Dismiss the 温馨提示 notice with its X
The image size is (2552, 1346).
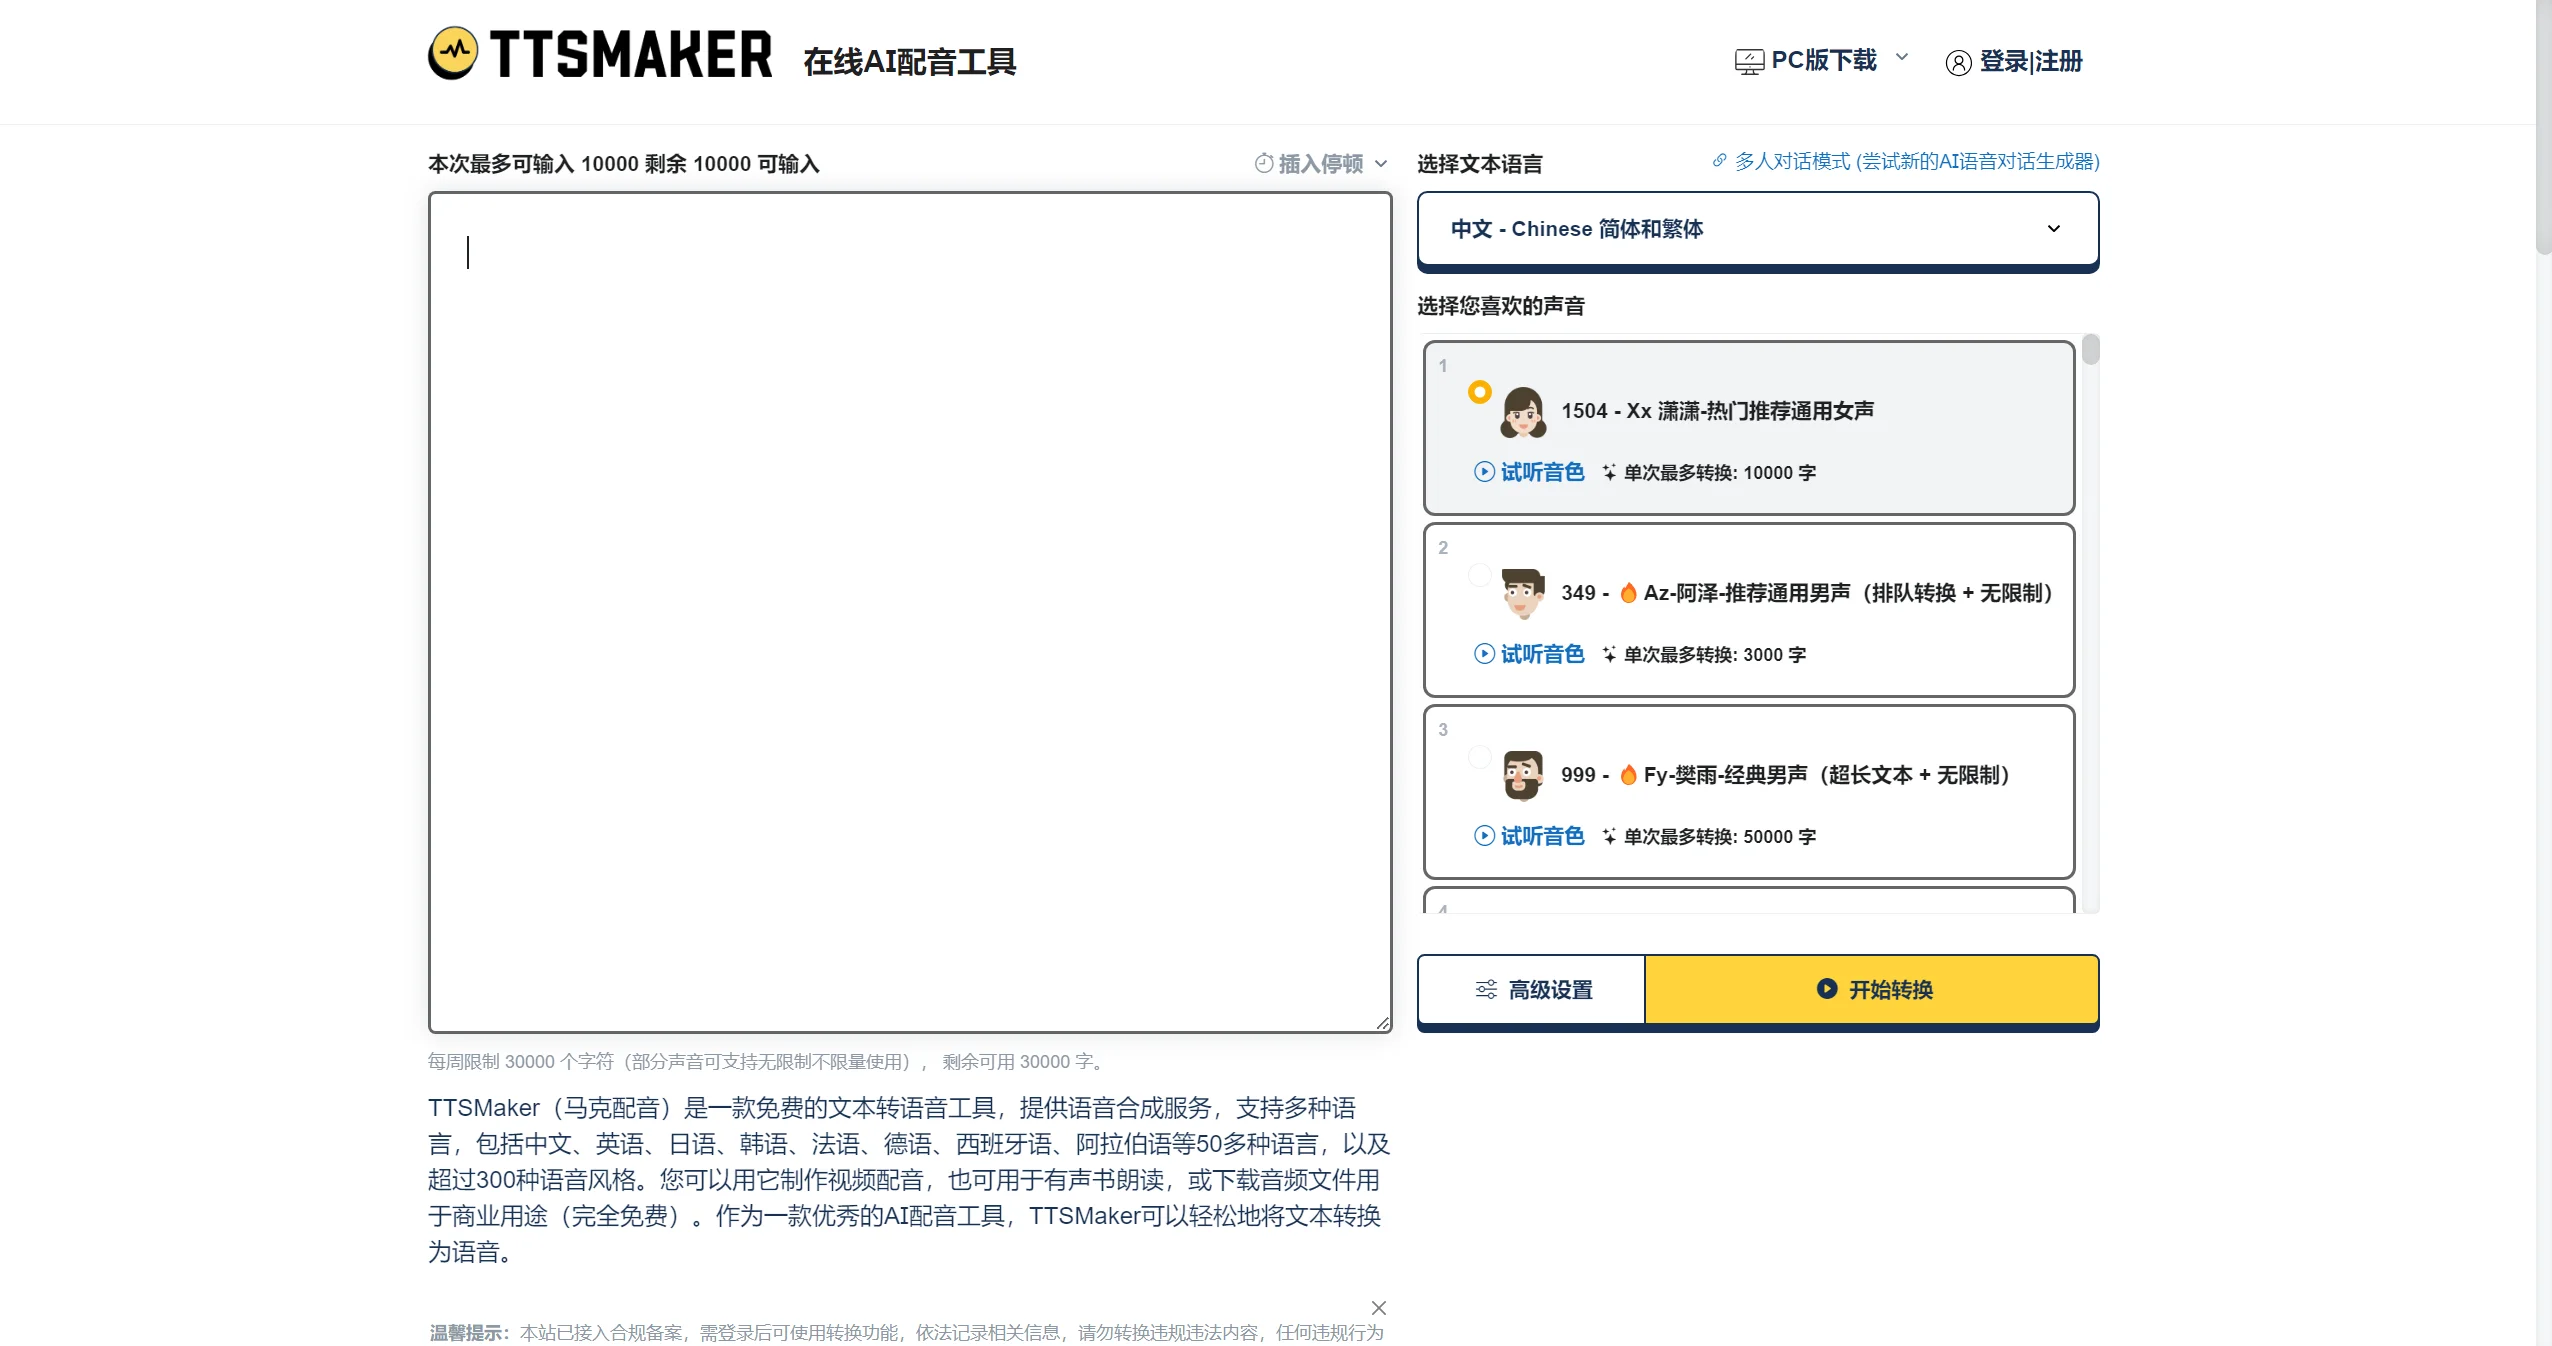click(1378, 1307)
